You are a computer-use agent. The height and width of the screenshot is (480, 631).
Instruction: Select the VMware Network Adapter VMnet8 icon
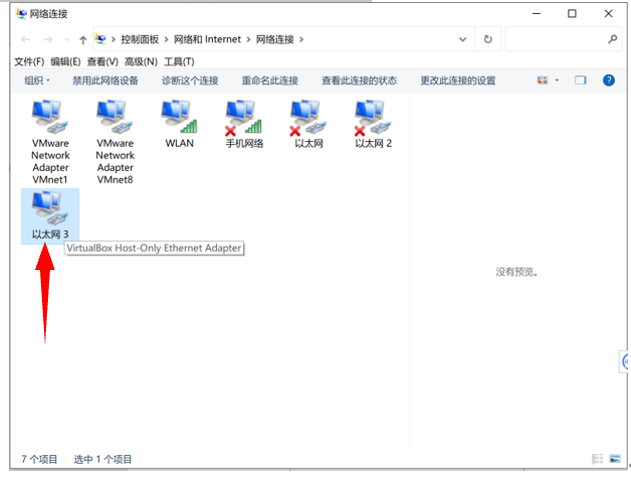coord(115,117)
